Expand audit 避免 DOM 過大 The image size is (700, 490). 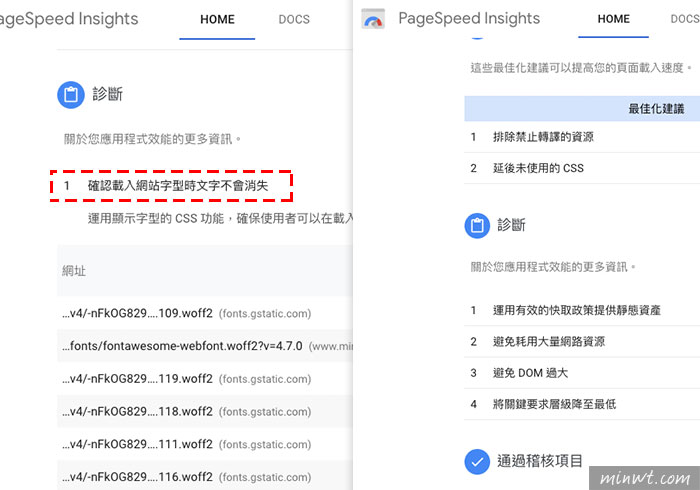coord(582,373)
